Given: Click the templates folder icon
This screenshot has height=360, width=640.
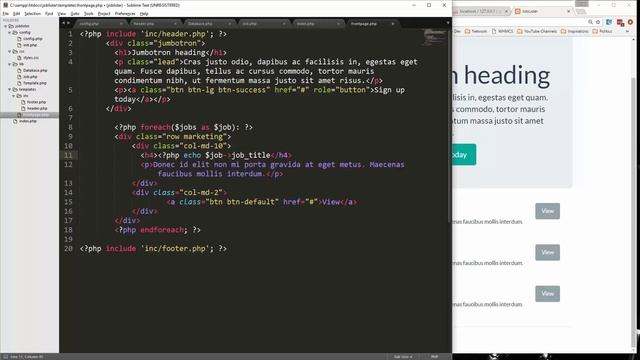Looking at the screenshot, I should click(x=15, y=89).
